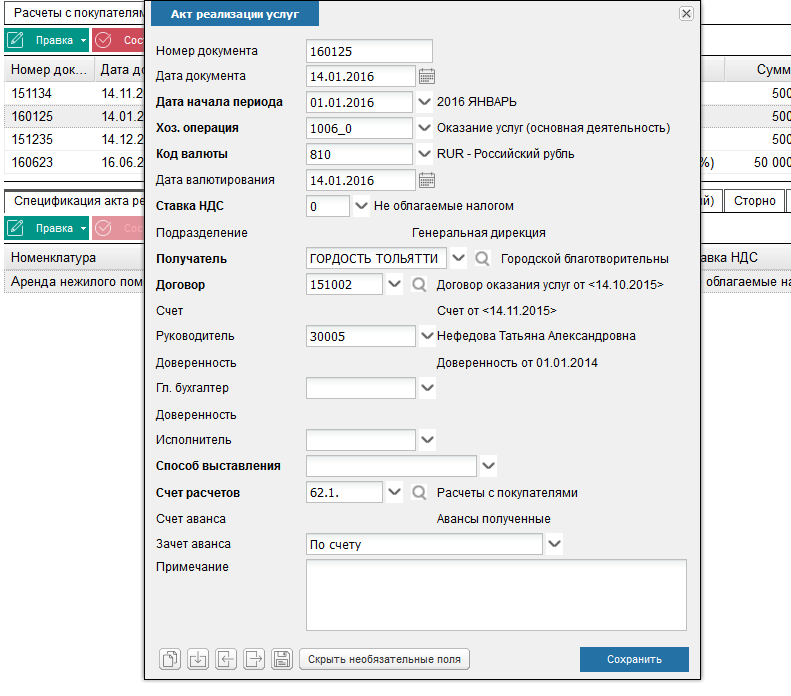The height and width of the screenshot is (696, 791).
Task: Select Расчеты с покупателями tab
Action: click(76, 13)
